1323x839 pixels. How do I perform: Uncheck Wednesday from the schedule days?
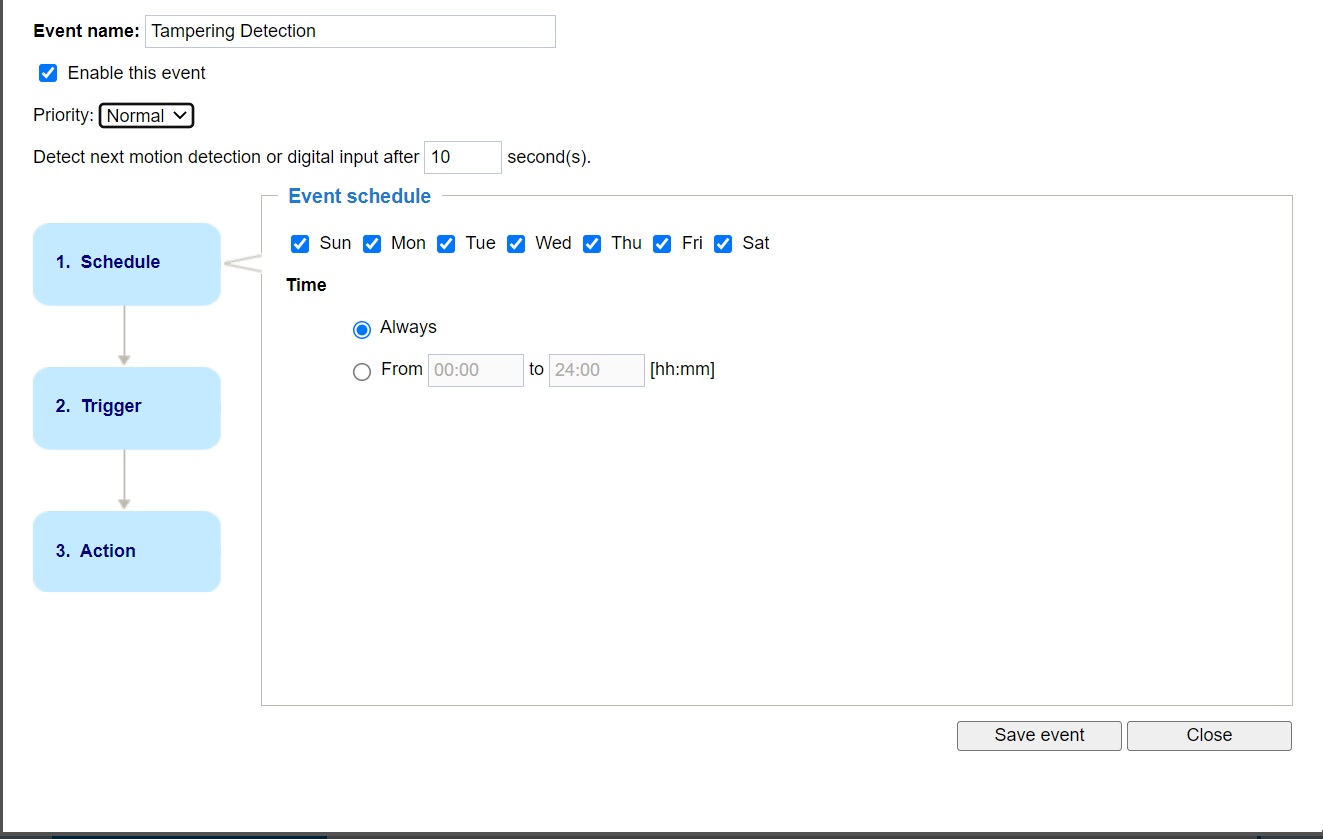516,243
